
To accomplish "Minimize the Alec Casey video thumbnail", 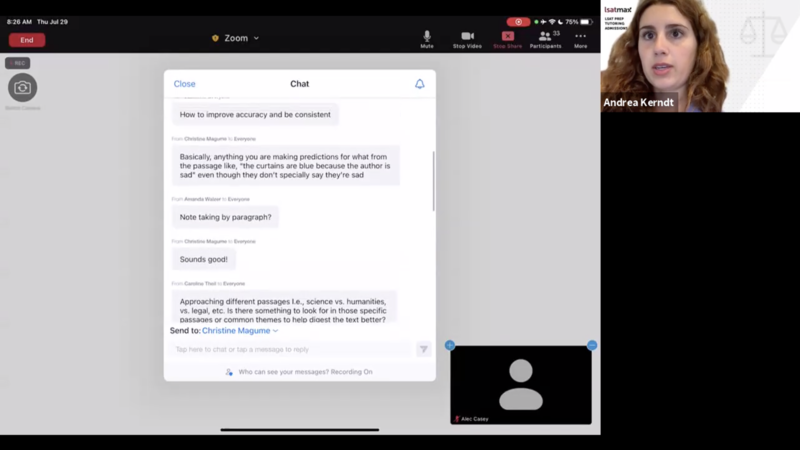I will pos(592,345).
